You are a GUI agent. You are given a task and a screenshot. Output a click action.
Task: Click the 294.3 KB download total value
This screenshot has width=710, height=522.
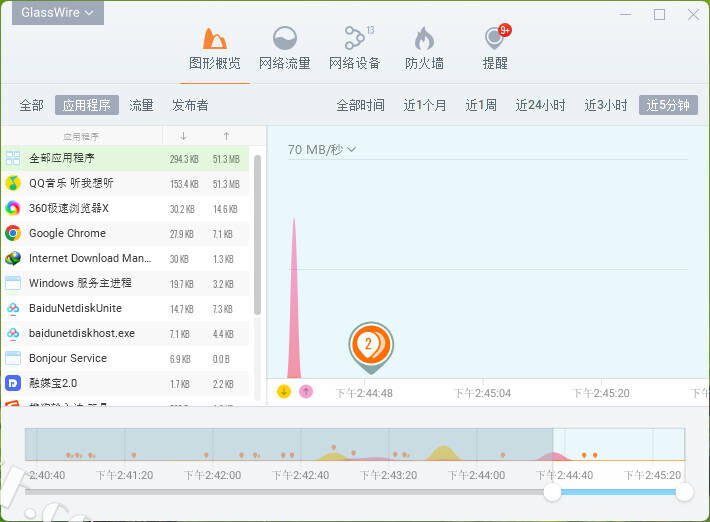pos(184,159)
